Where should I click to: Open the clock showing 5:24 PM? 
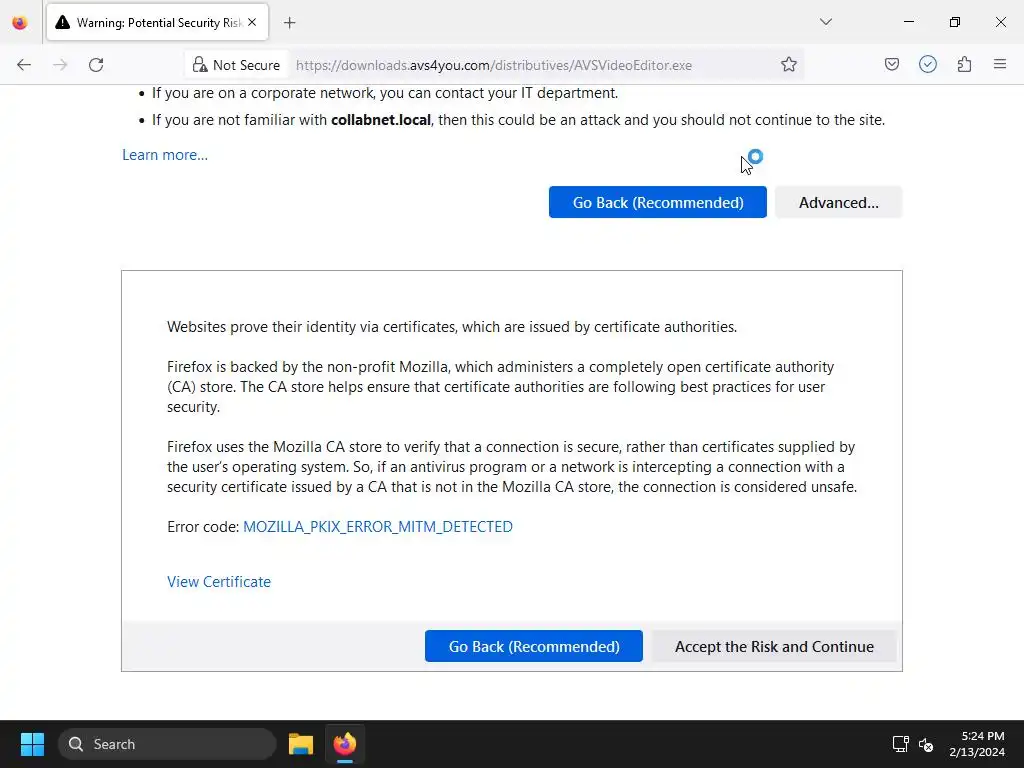[977, 744]
